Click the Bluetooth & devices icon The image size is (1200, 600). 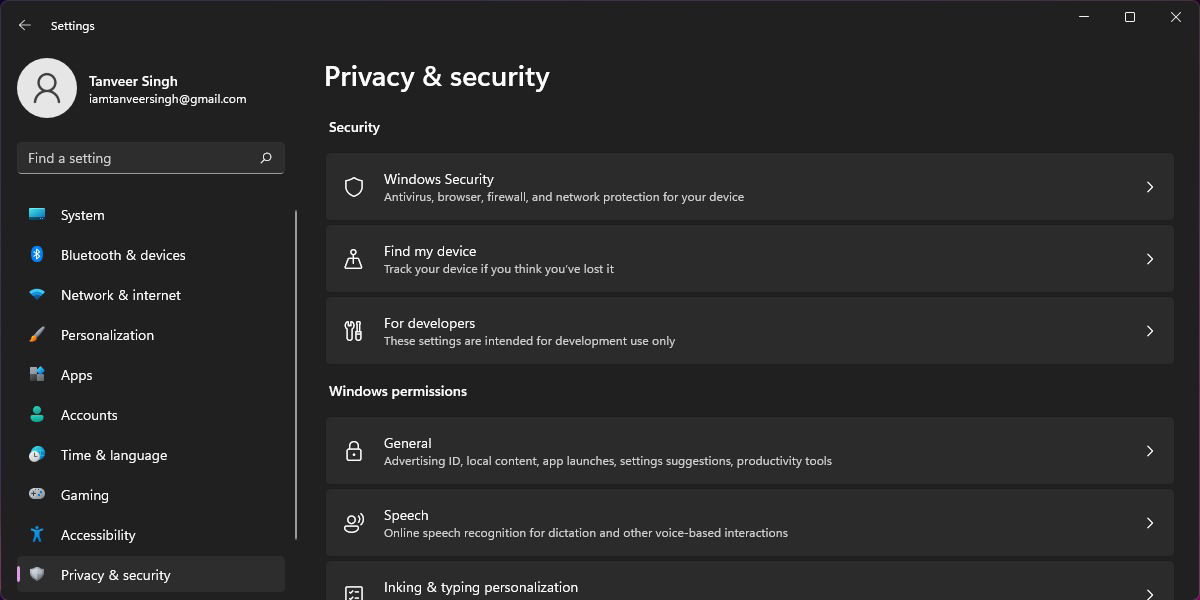pos(37,255)
